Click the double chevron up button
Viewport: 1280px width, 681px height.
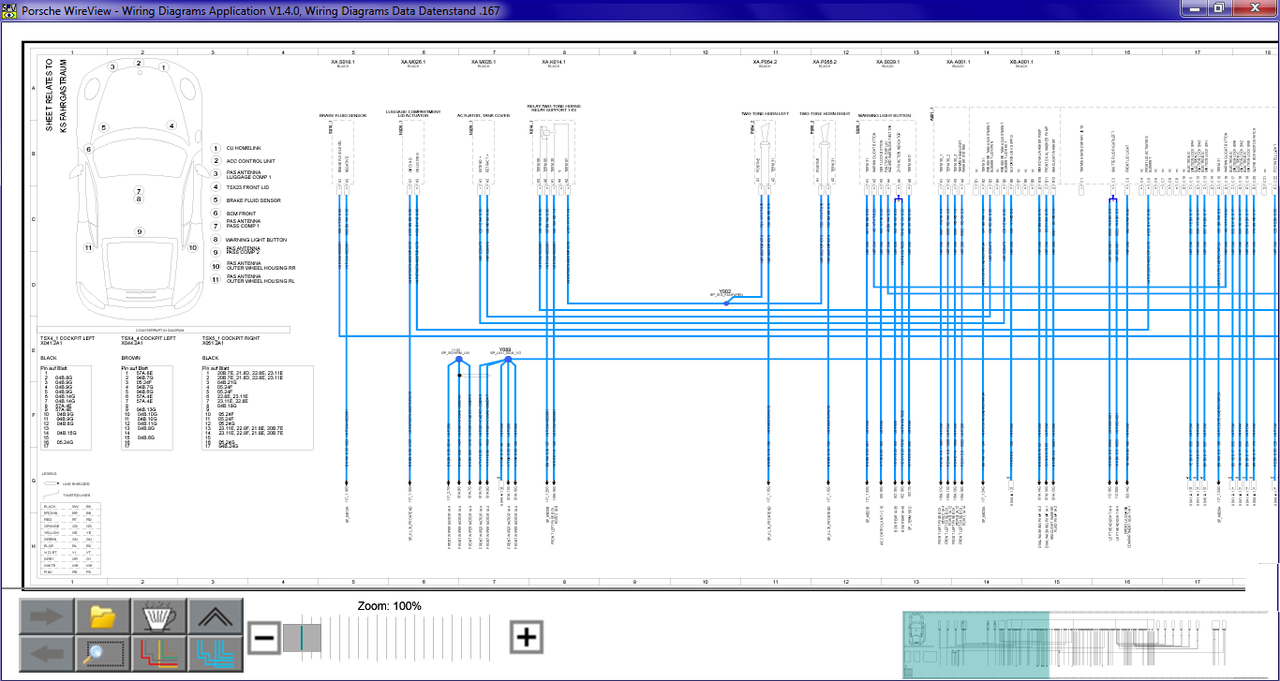(217, 617)
